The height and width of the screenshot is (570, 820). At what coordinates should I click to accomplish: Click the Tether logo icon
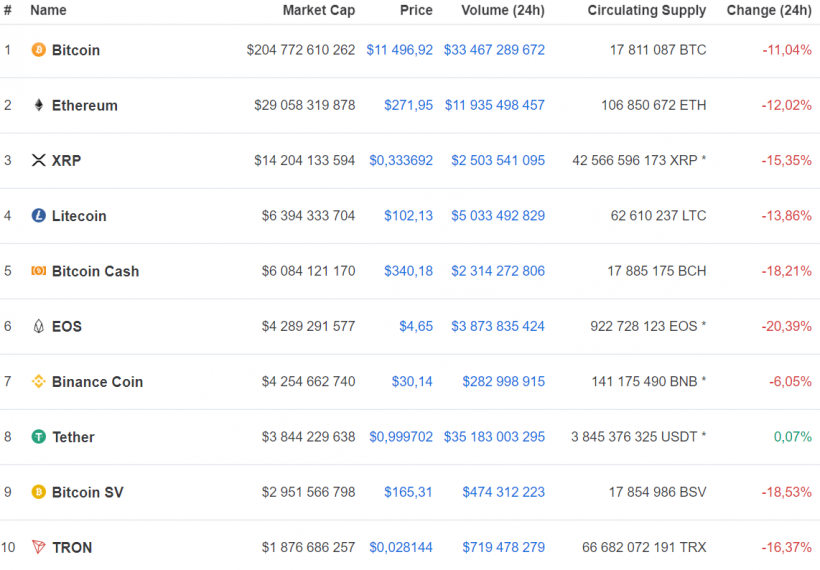(x=39, y=437)
